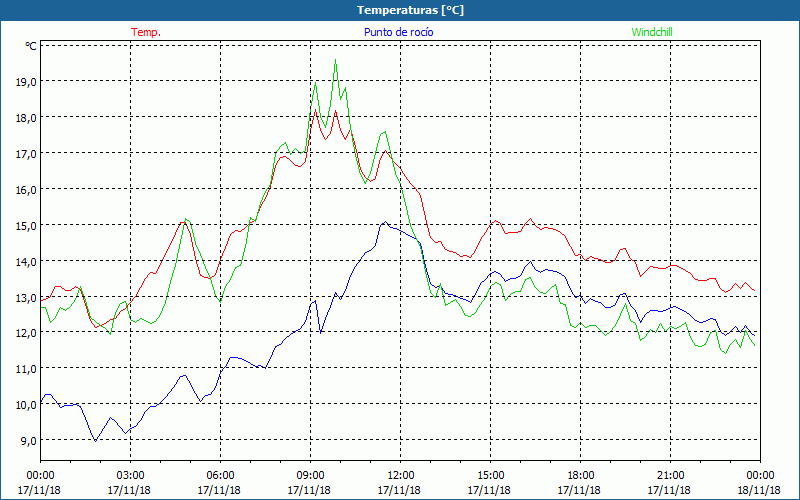Screen dimensions: 800x500
Task: Click the '18,0' y-axis value
Action: pyautogui.click(x=26, y=117)
